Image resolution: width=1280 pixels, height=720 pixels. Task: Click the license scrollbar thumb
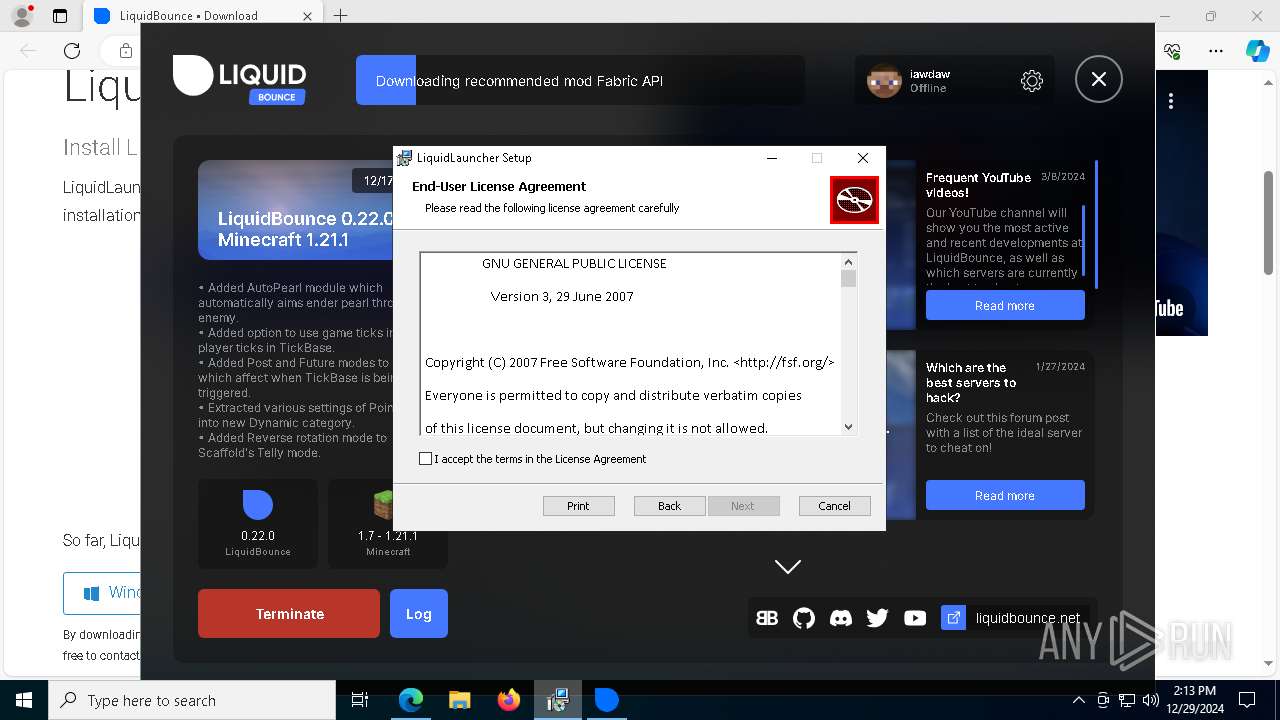click(848, 278)
